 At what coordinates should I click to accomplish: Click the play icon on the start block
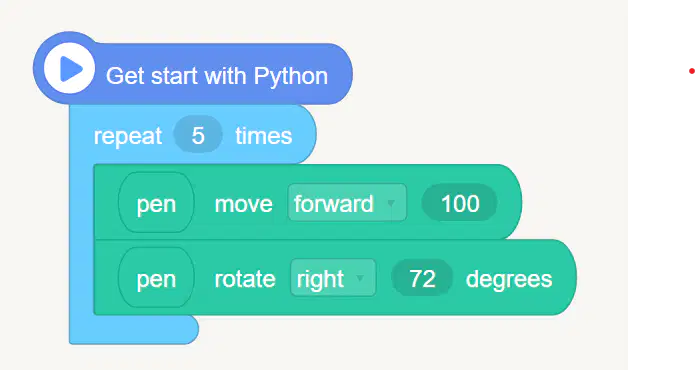point(69,68)
